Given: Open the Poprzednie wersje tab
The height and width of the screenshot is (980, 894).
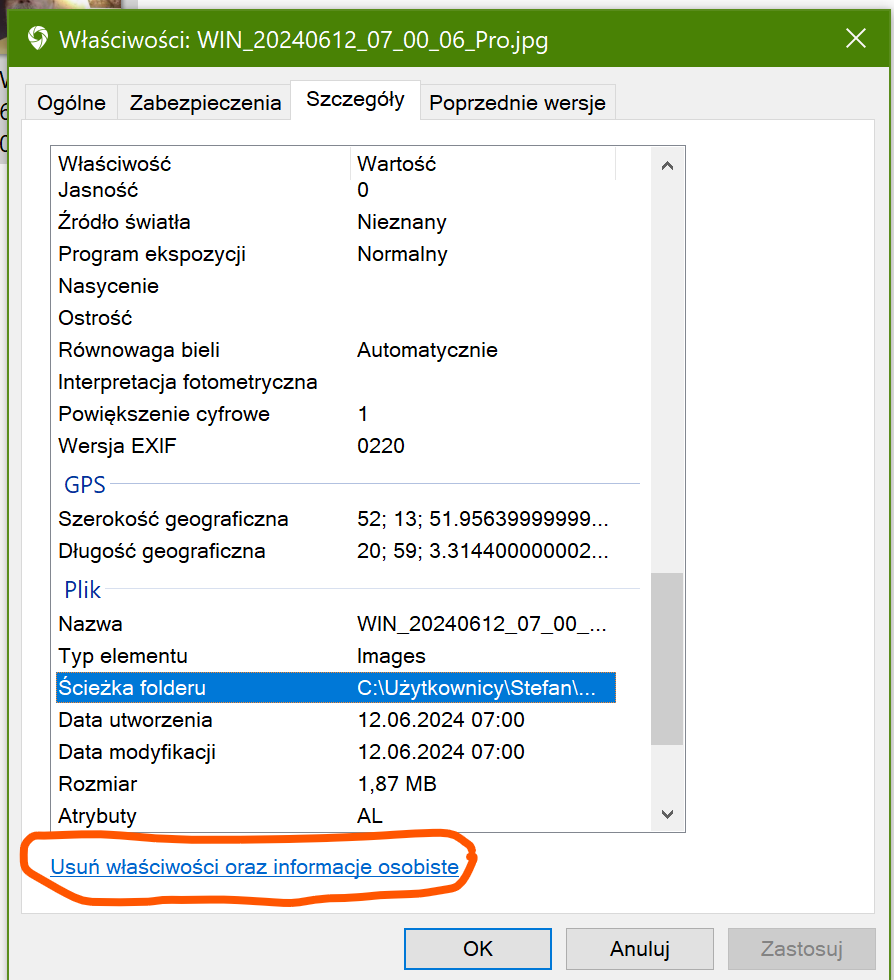Looking at the screenshot, I should (517, 103).
